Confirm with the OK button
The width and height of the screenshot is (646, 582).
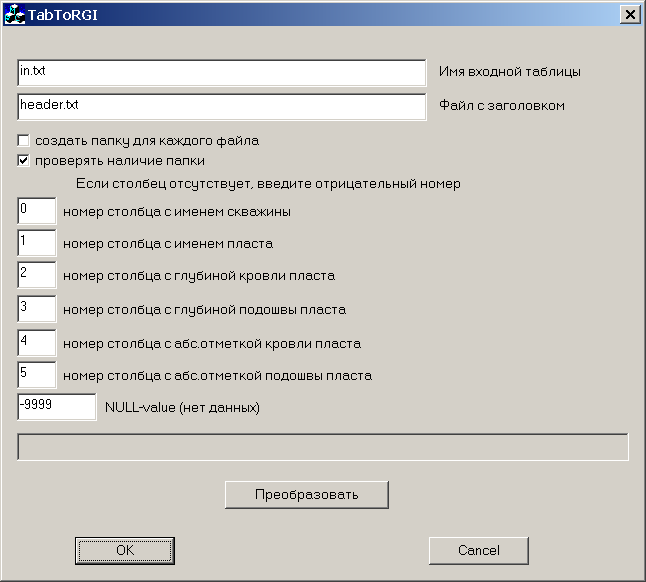[125, 550]
